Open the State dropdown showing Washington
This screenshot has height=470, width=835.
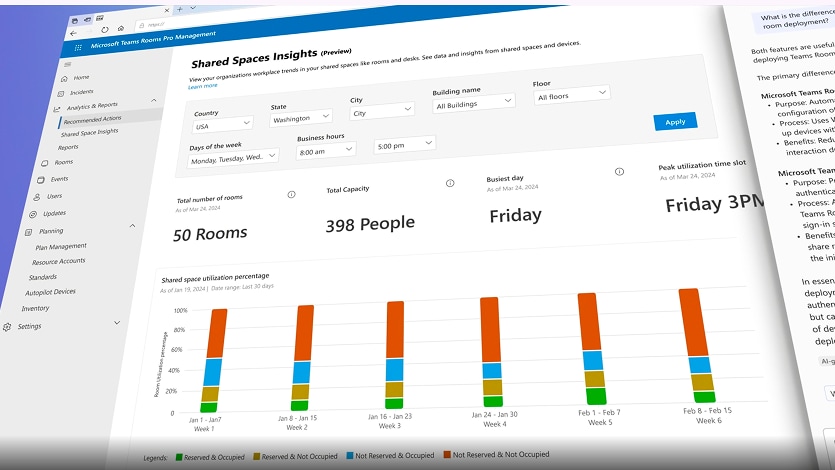click(x=301, y=117)
